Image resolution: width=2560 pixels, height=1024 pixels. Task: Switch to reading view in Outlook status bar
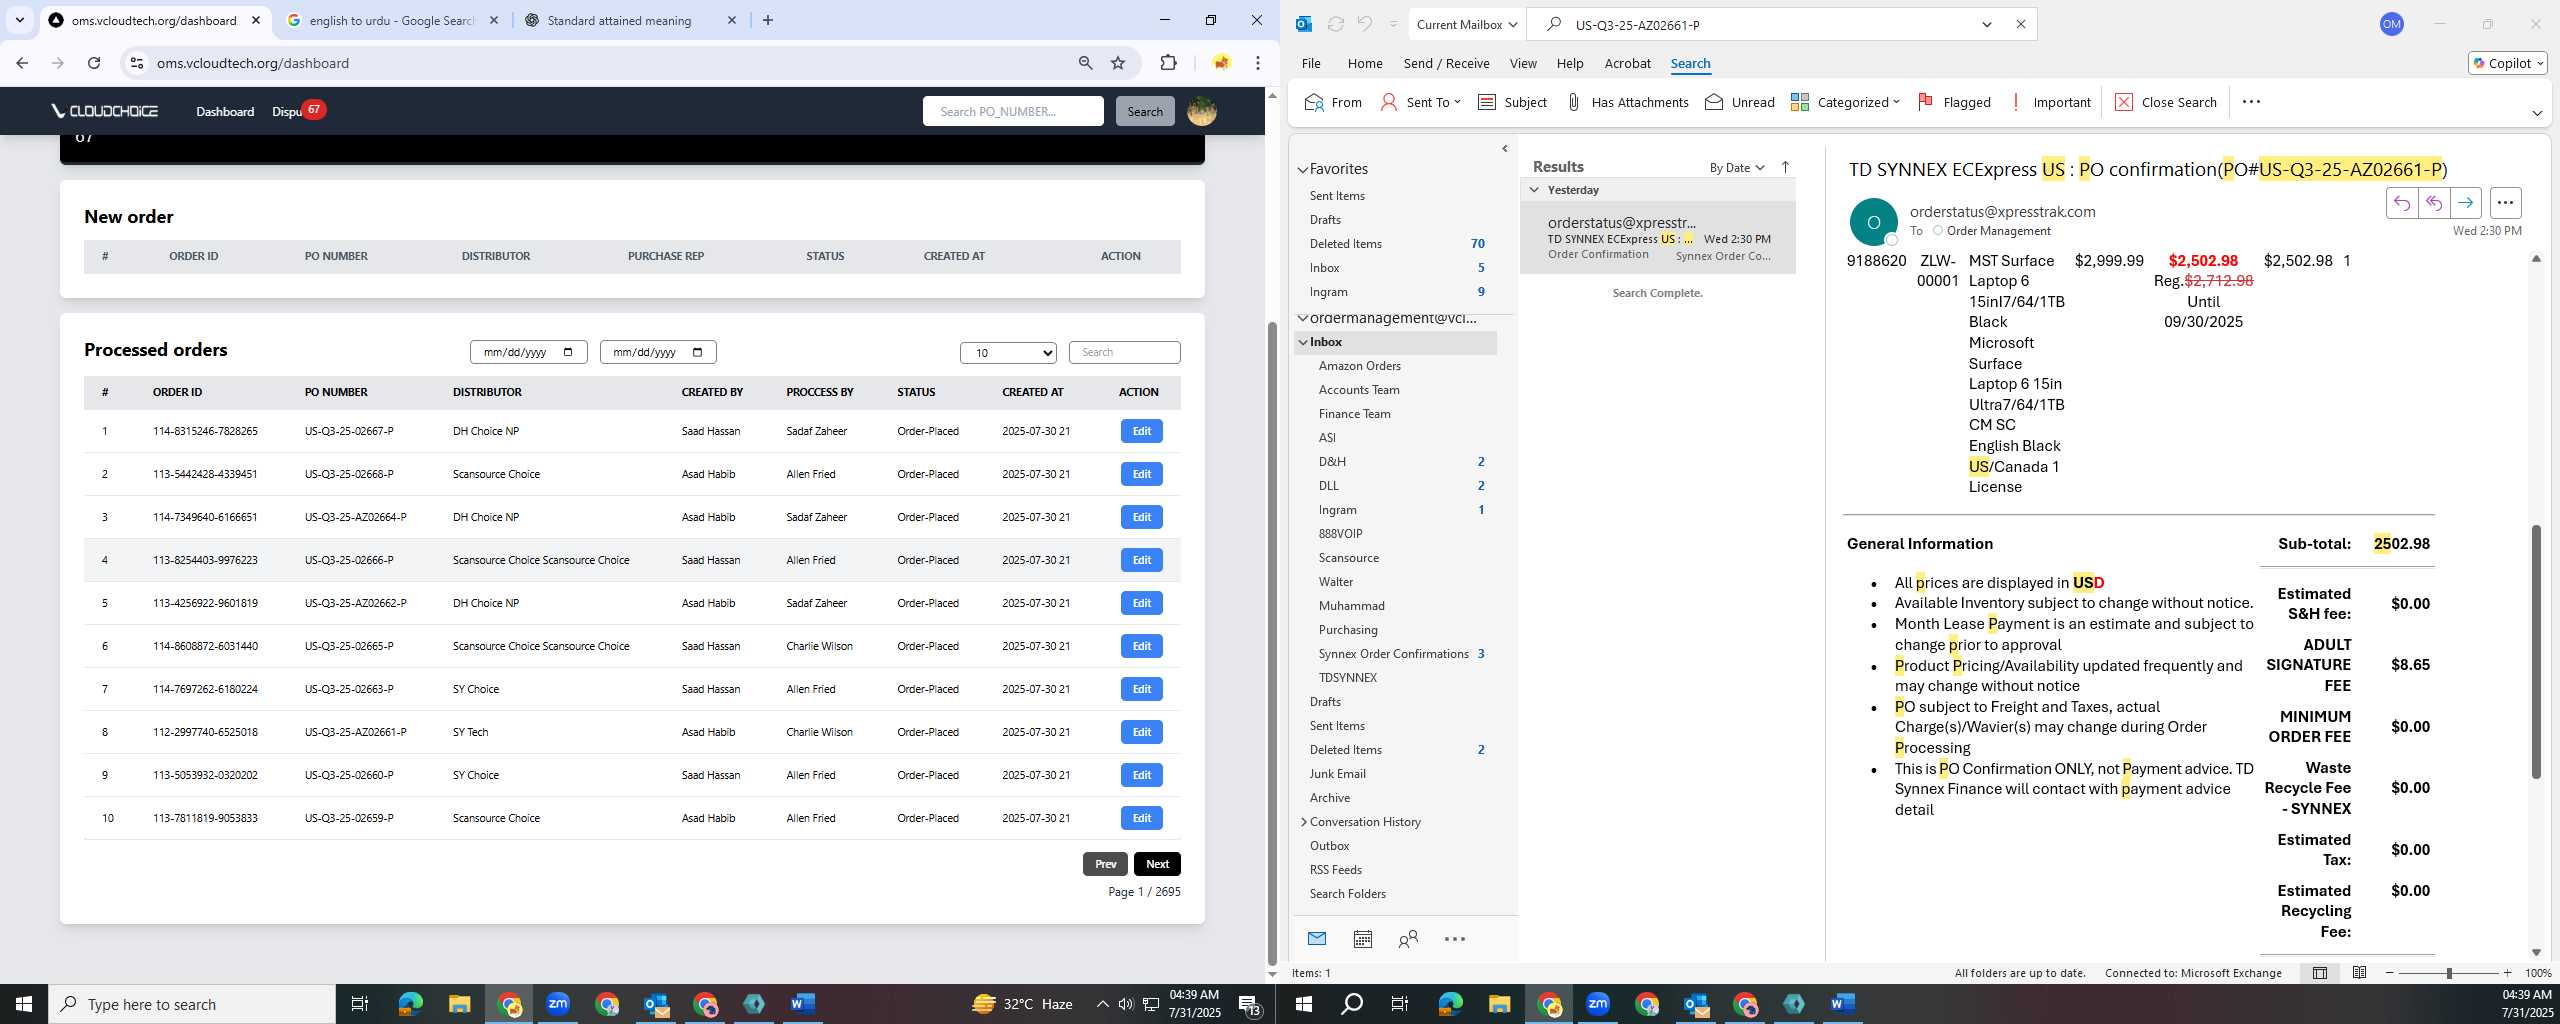[2359, 973]
